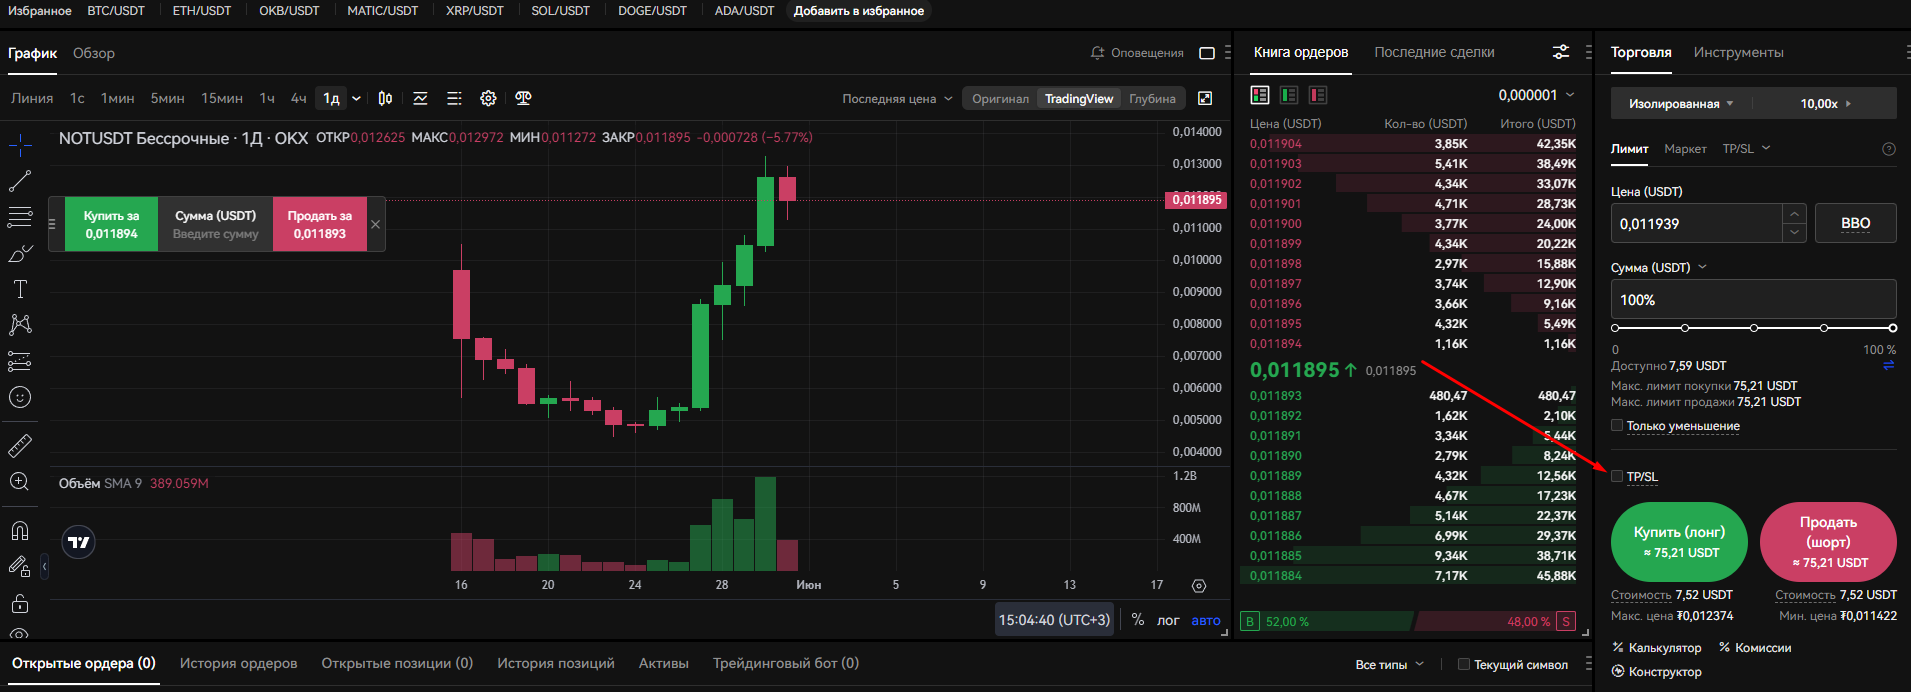
Task: Toggle percent scale on chart
Action: coord(1138,620)
